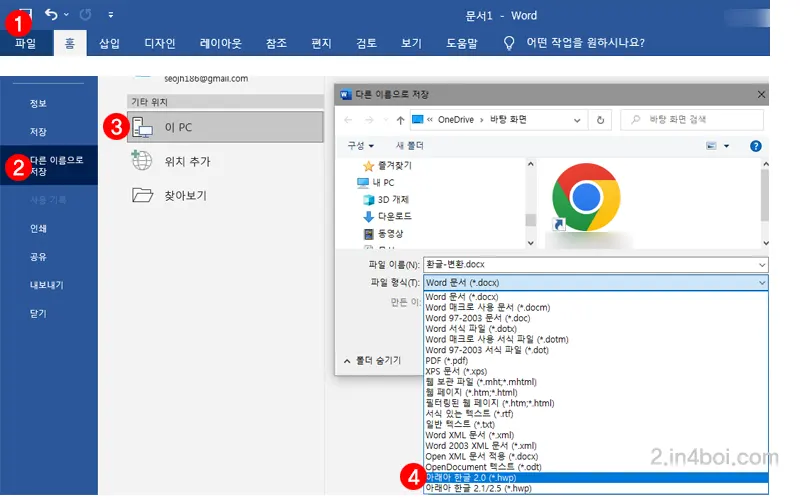Click the 파일 이름 input field
This screenshot has height=500, width=800.
pos(590,264)
